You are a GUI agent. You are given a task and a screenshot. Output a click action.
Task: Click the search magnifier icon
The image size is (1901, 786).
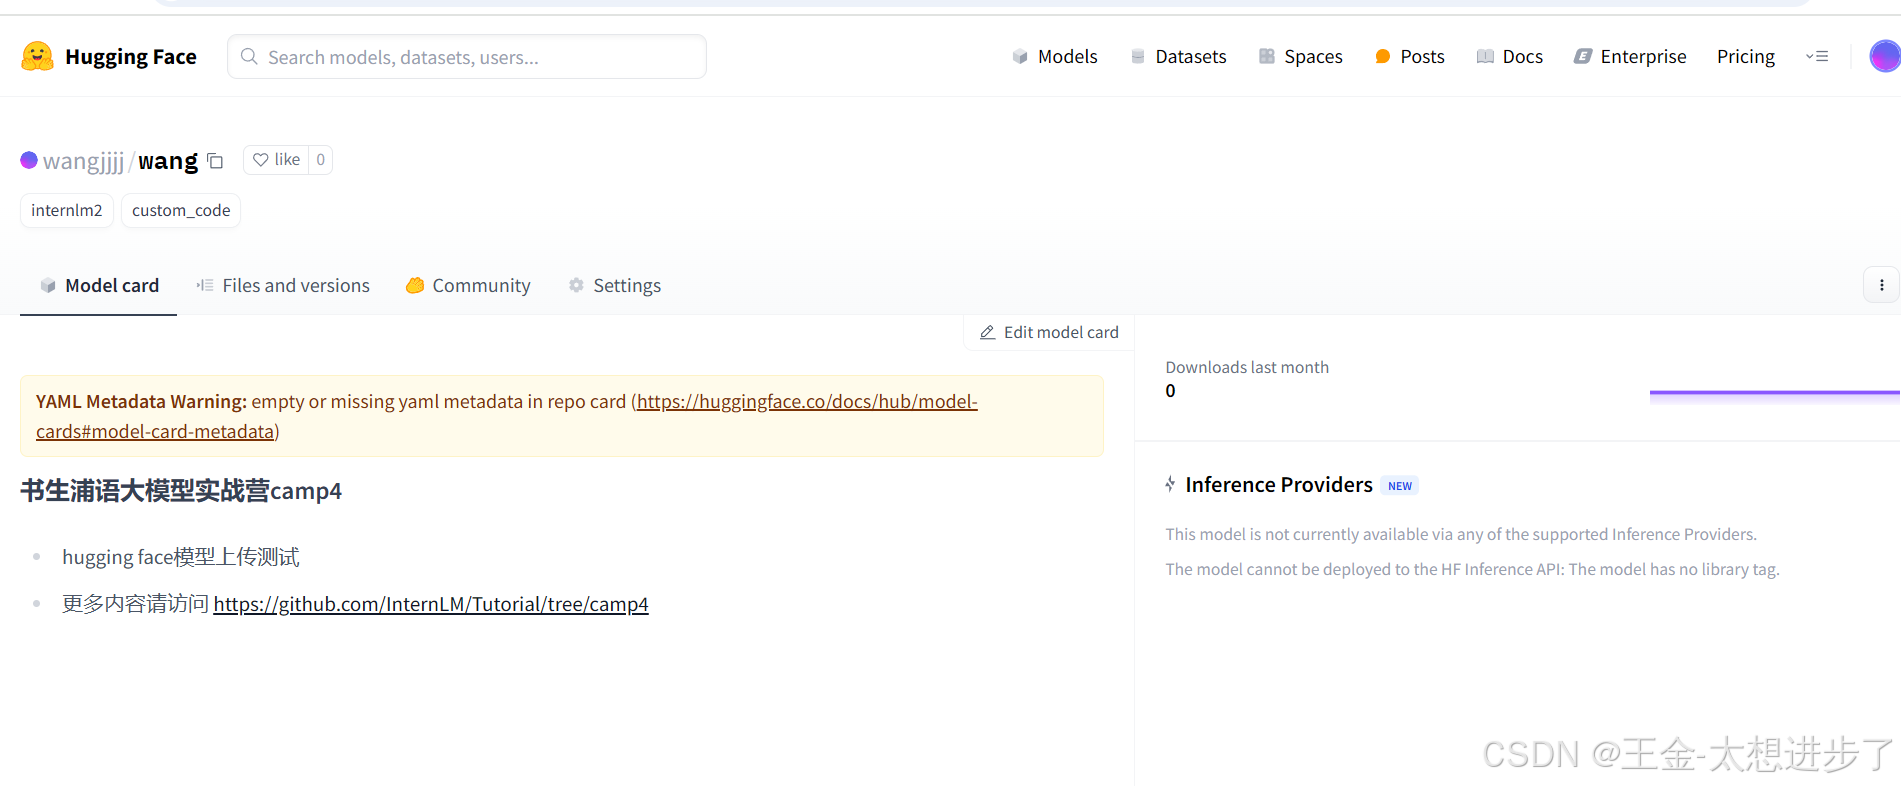coord(249,57)
